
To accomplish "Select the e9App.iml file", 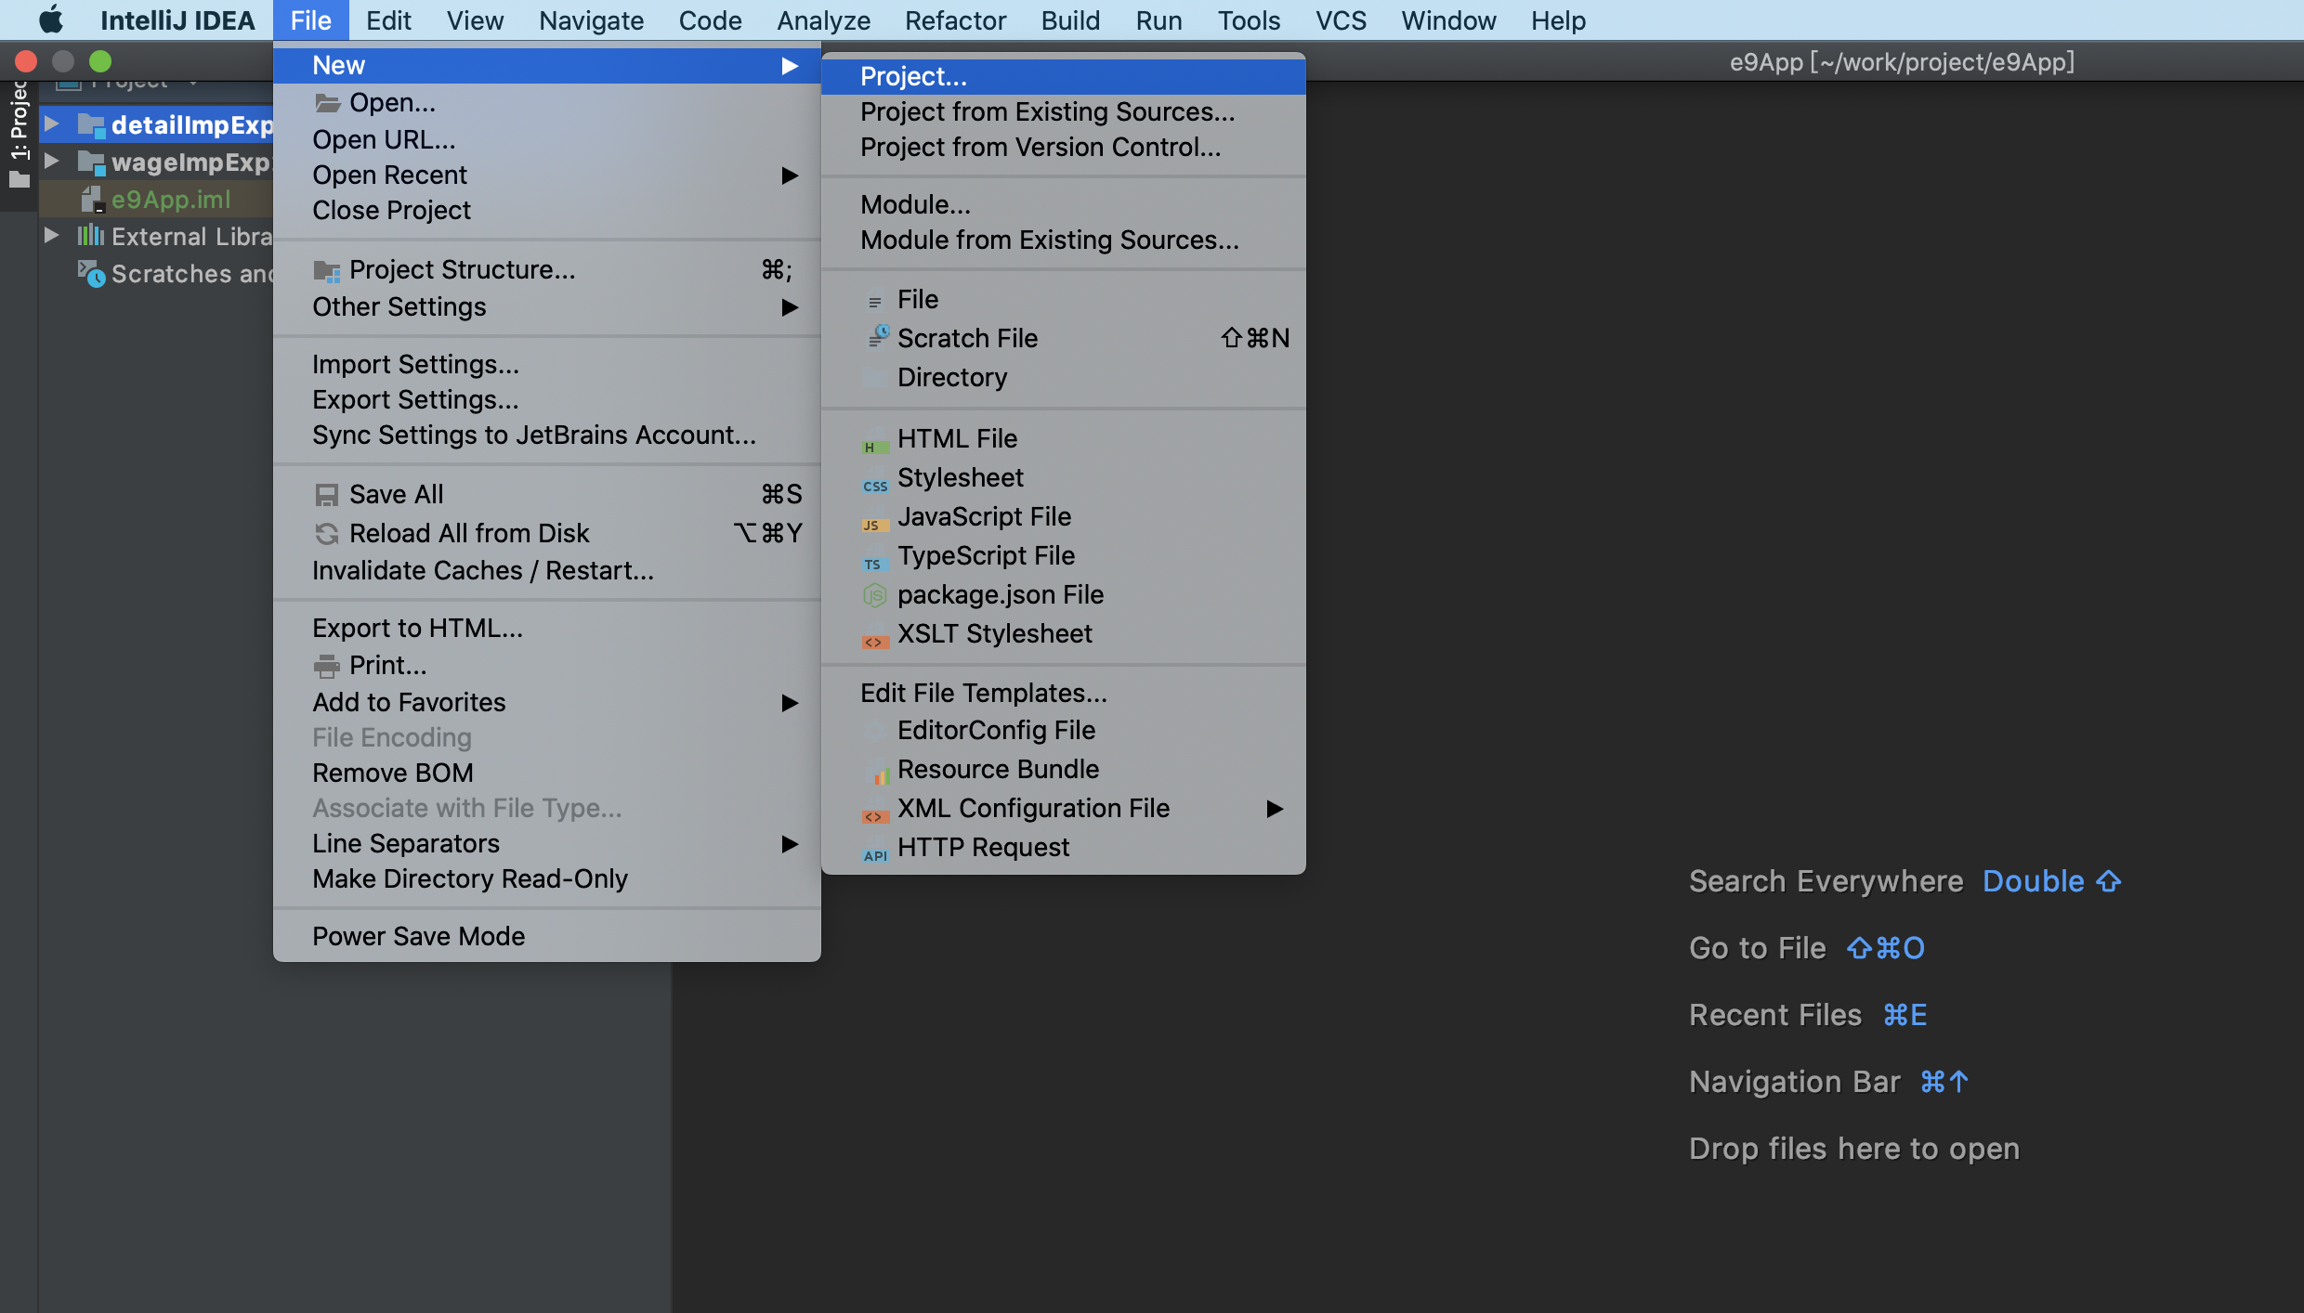I will click(x=170, y=199).
